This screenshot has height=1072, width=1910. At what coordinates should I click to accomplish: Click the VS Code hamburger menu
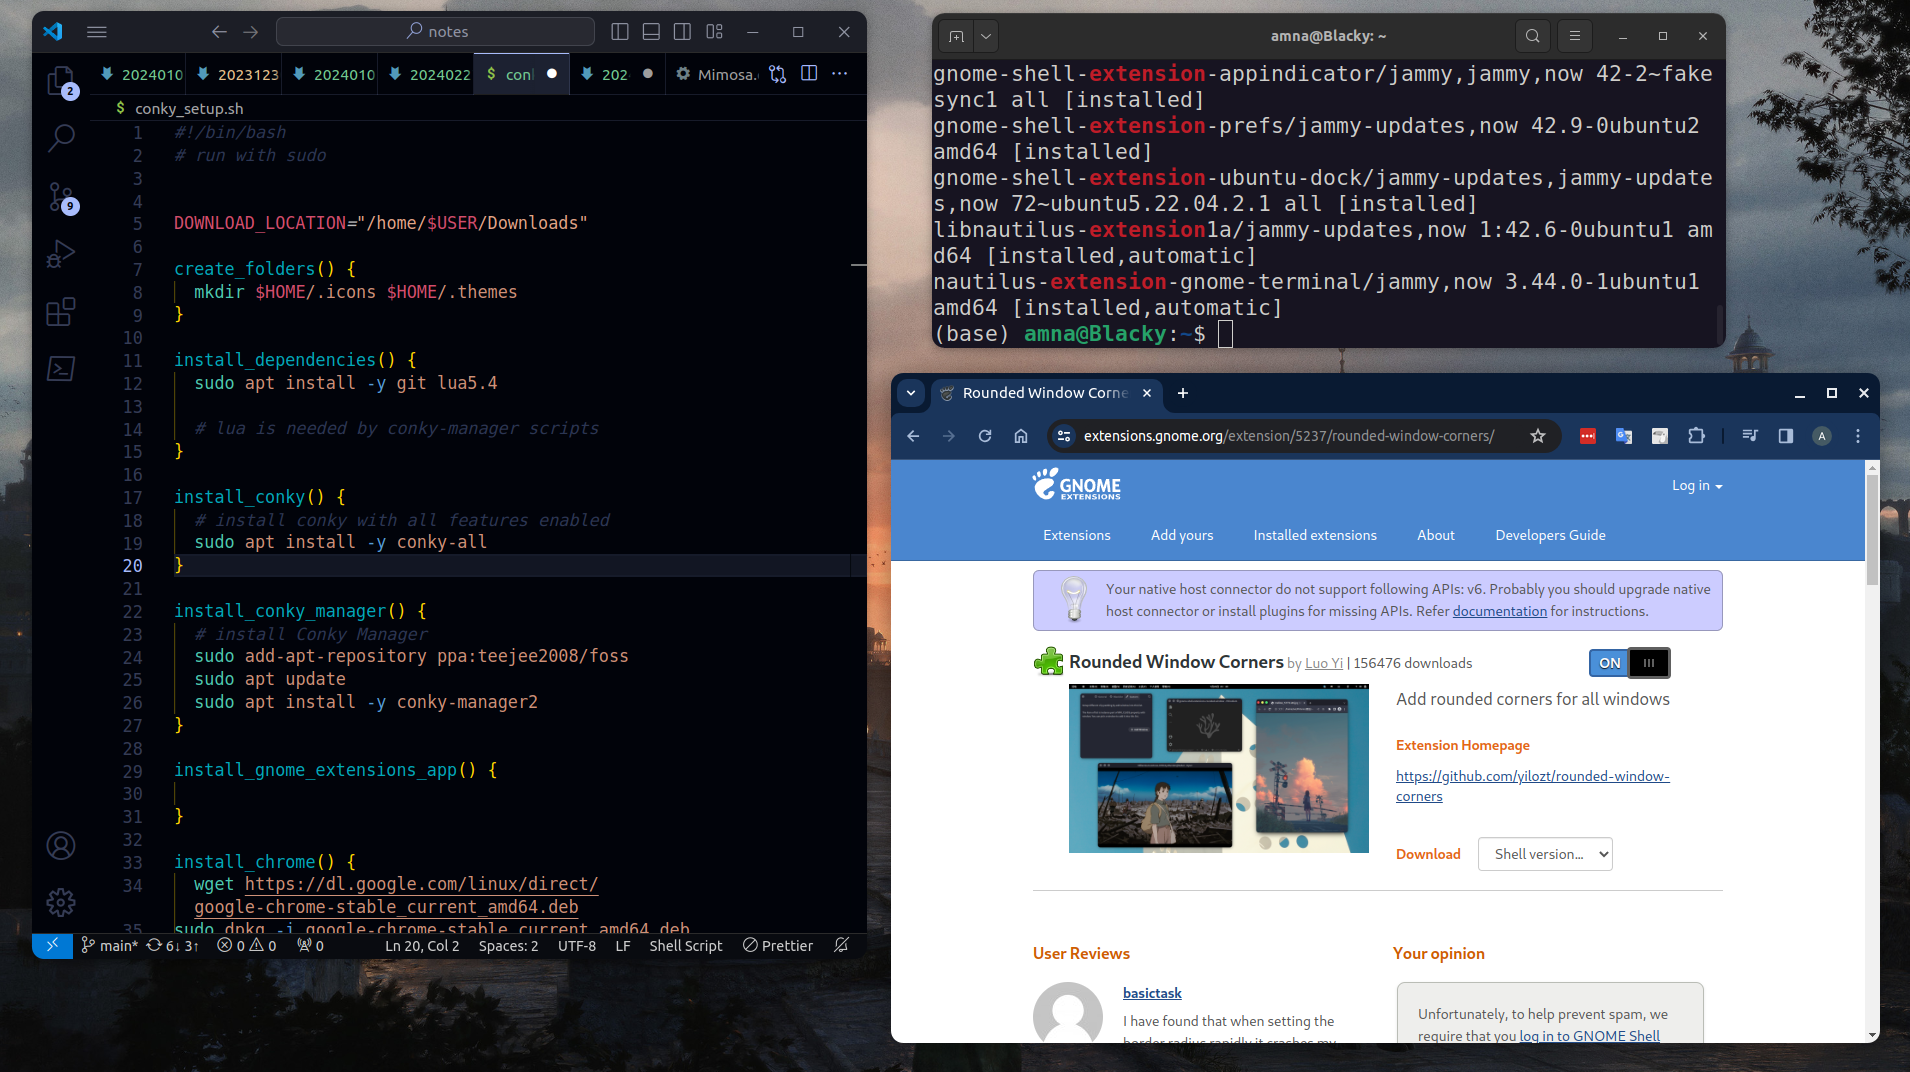[97, 32]
